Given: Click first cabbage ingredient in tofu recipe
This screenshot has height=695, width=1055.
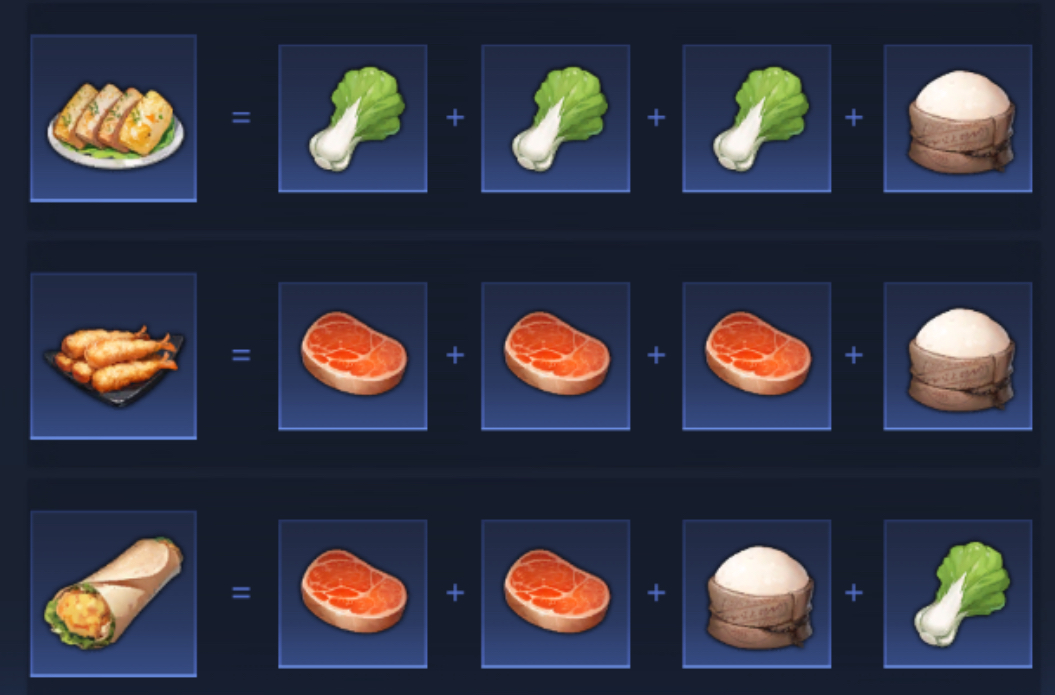Looking at the screenshot, I should click(x=353, y=118).
